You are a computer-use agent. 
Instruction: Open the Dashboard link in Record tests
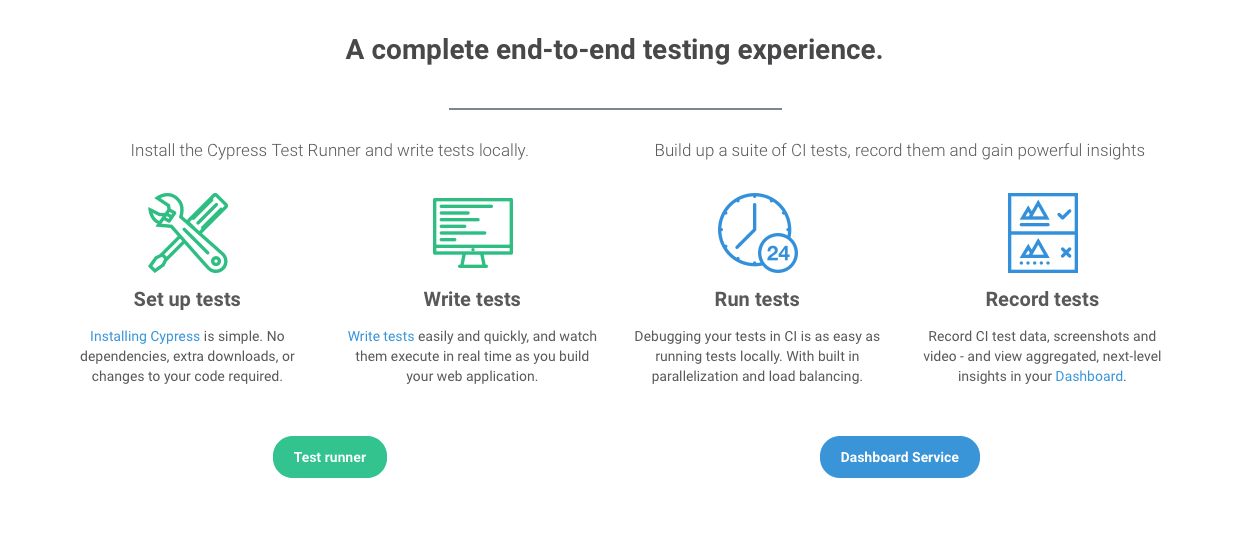(x=1089, y=377)
